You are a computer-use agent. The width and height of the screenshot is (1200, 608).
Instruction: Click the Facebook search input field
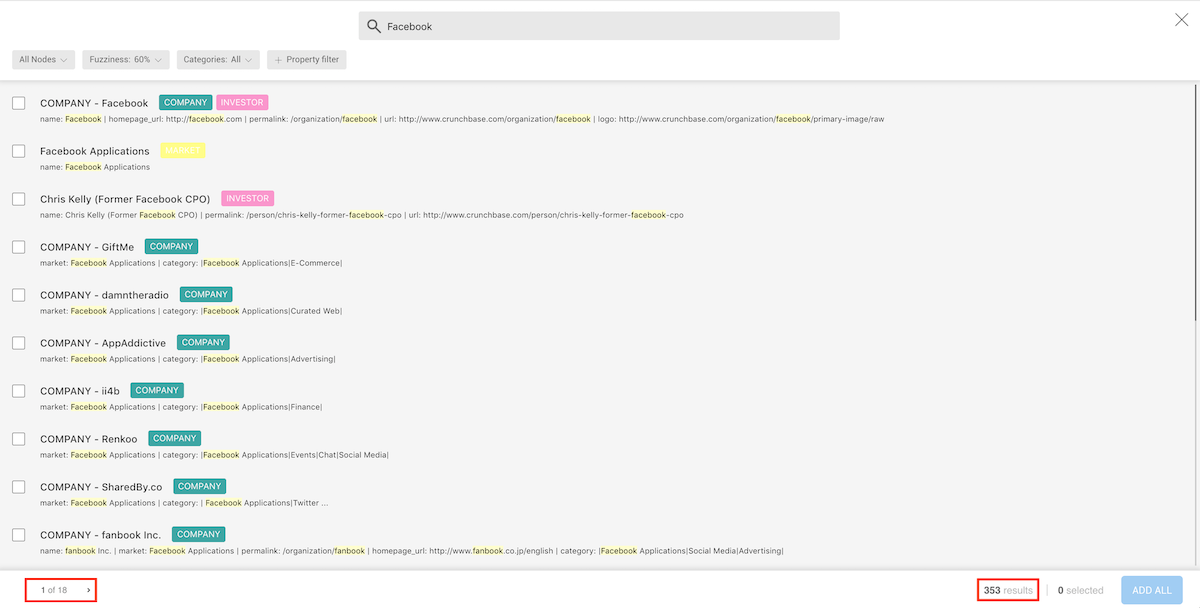point(610,27)
